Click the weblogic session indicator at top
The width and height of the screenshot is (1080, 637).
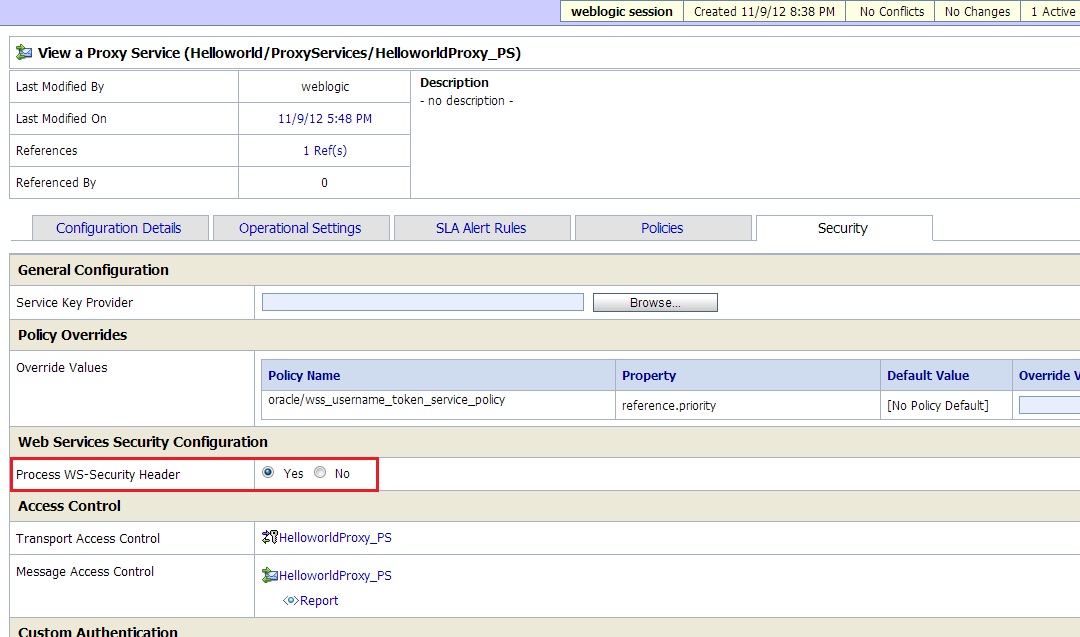point(621,11)
